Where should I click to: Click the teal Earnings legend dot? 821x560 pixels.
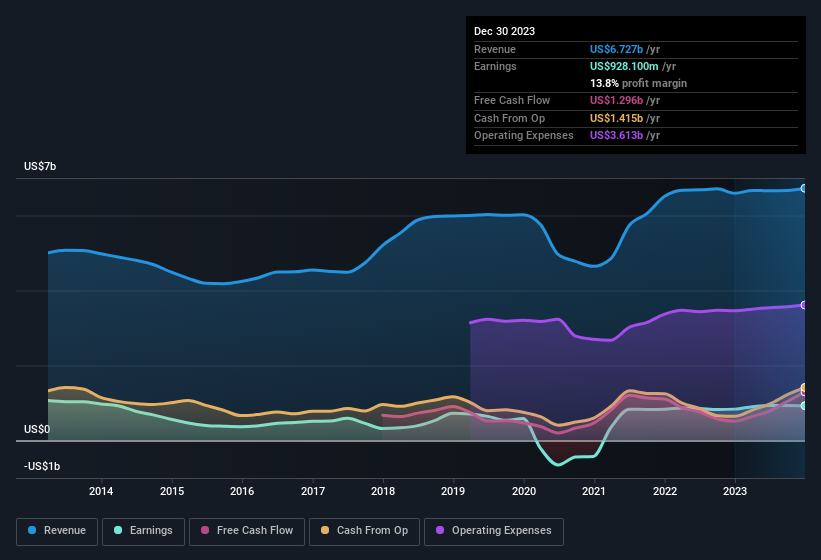point(119,530)
